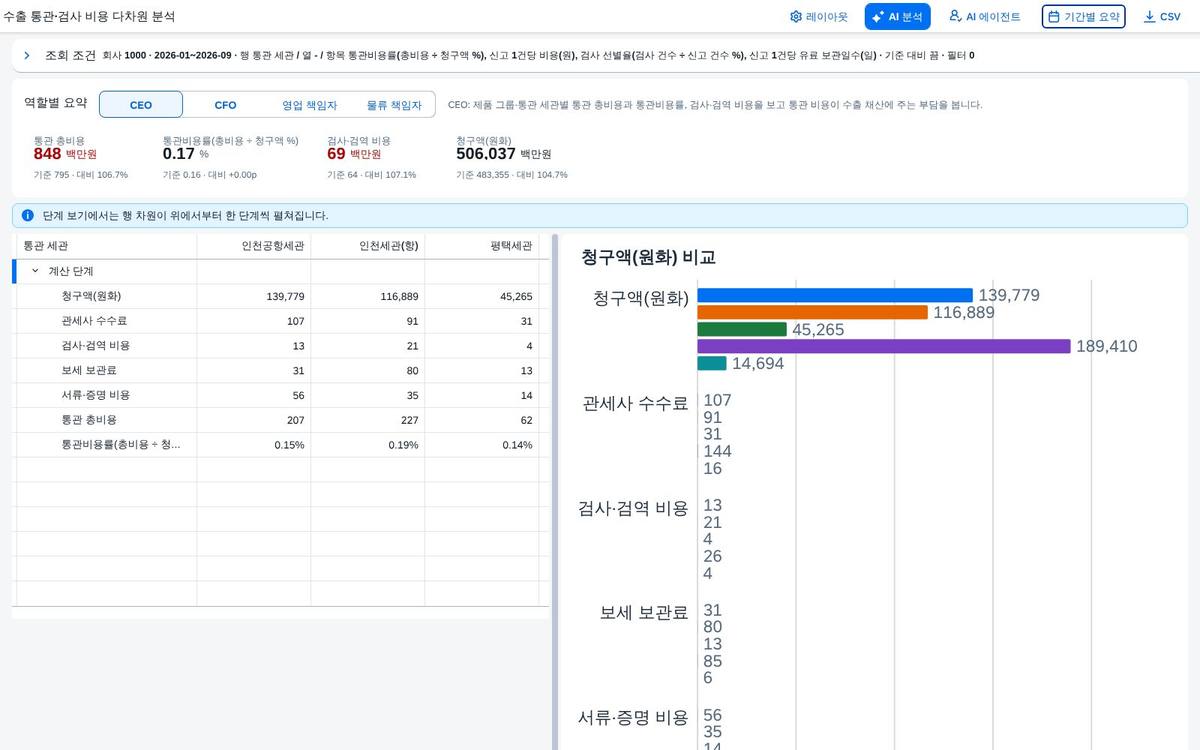Switch to the 물류 책임자 tab
The image size is (1200, 750).
394,105
